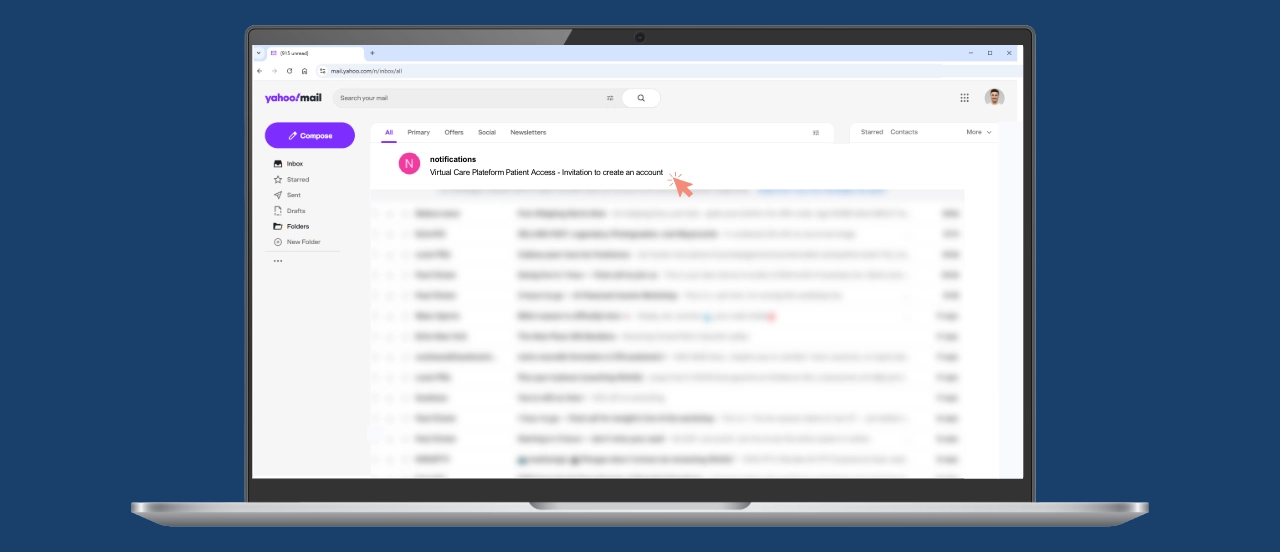Select the Offers tab
Screen dimensions: 1280x552
point(454,132)
